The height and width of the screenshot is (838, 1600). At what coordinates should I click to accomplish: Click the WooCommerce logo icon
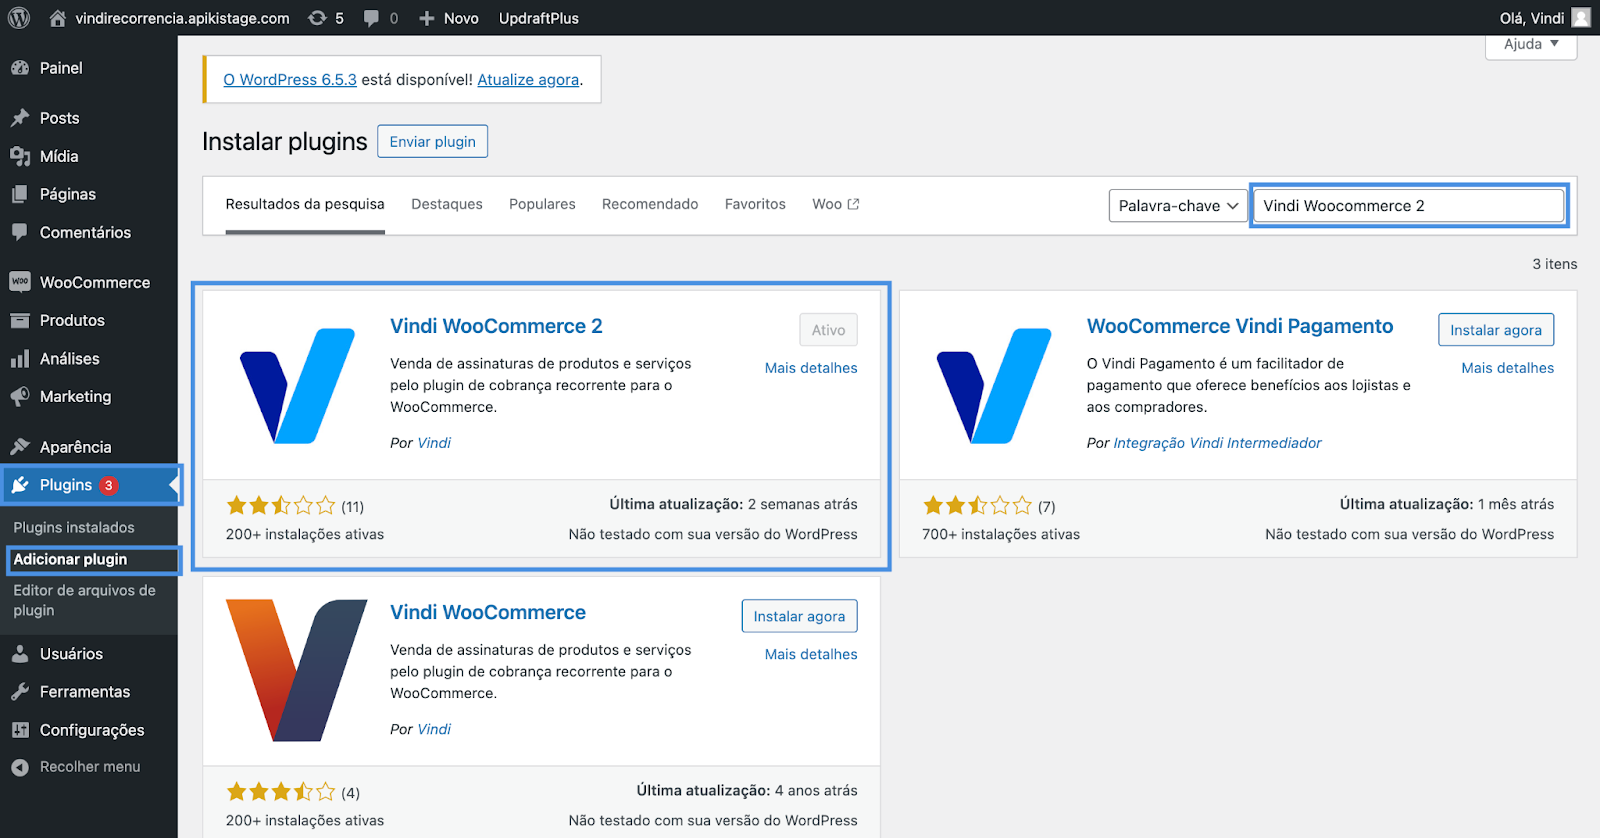[20, 282]
